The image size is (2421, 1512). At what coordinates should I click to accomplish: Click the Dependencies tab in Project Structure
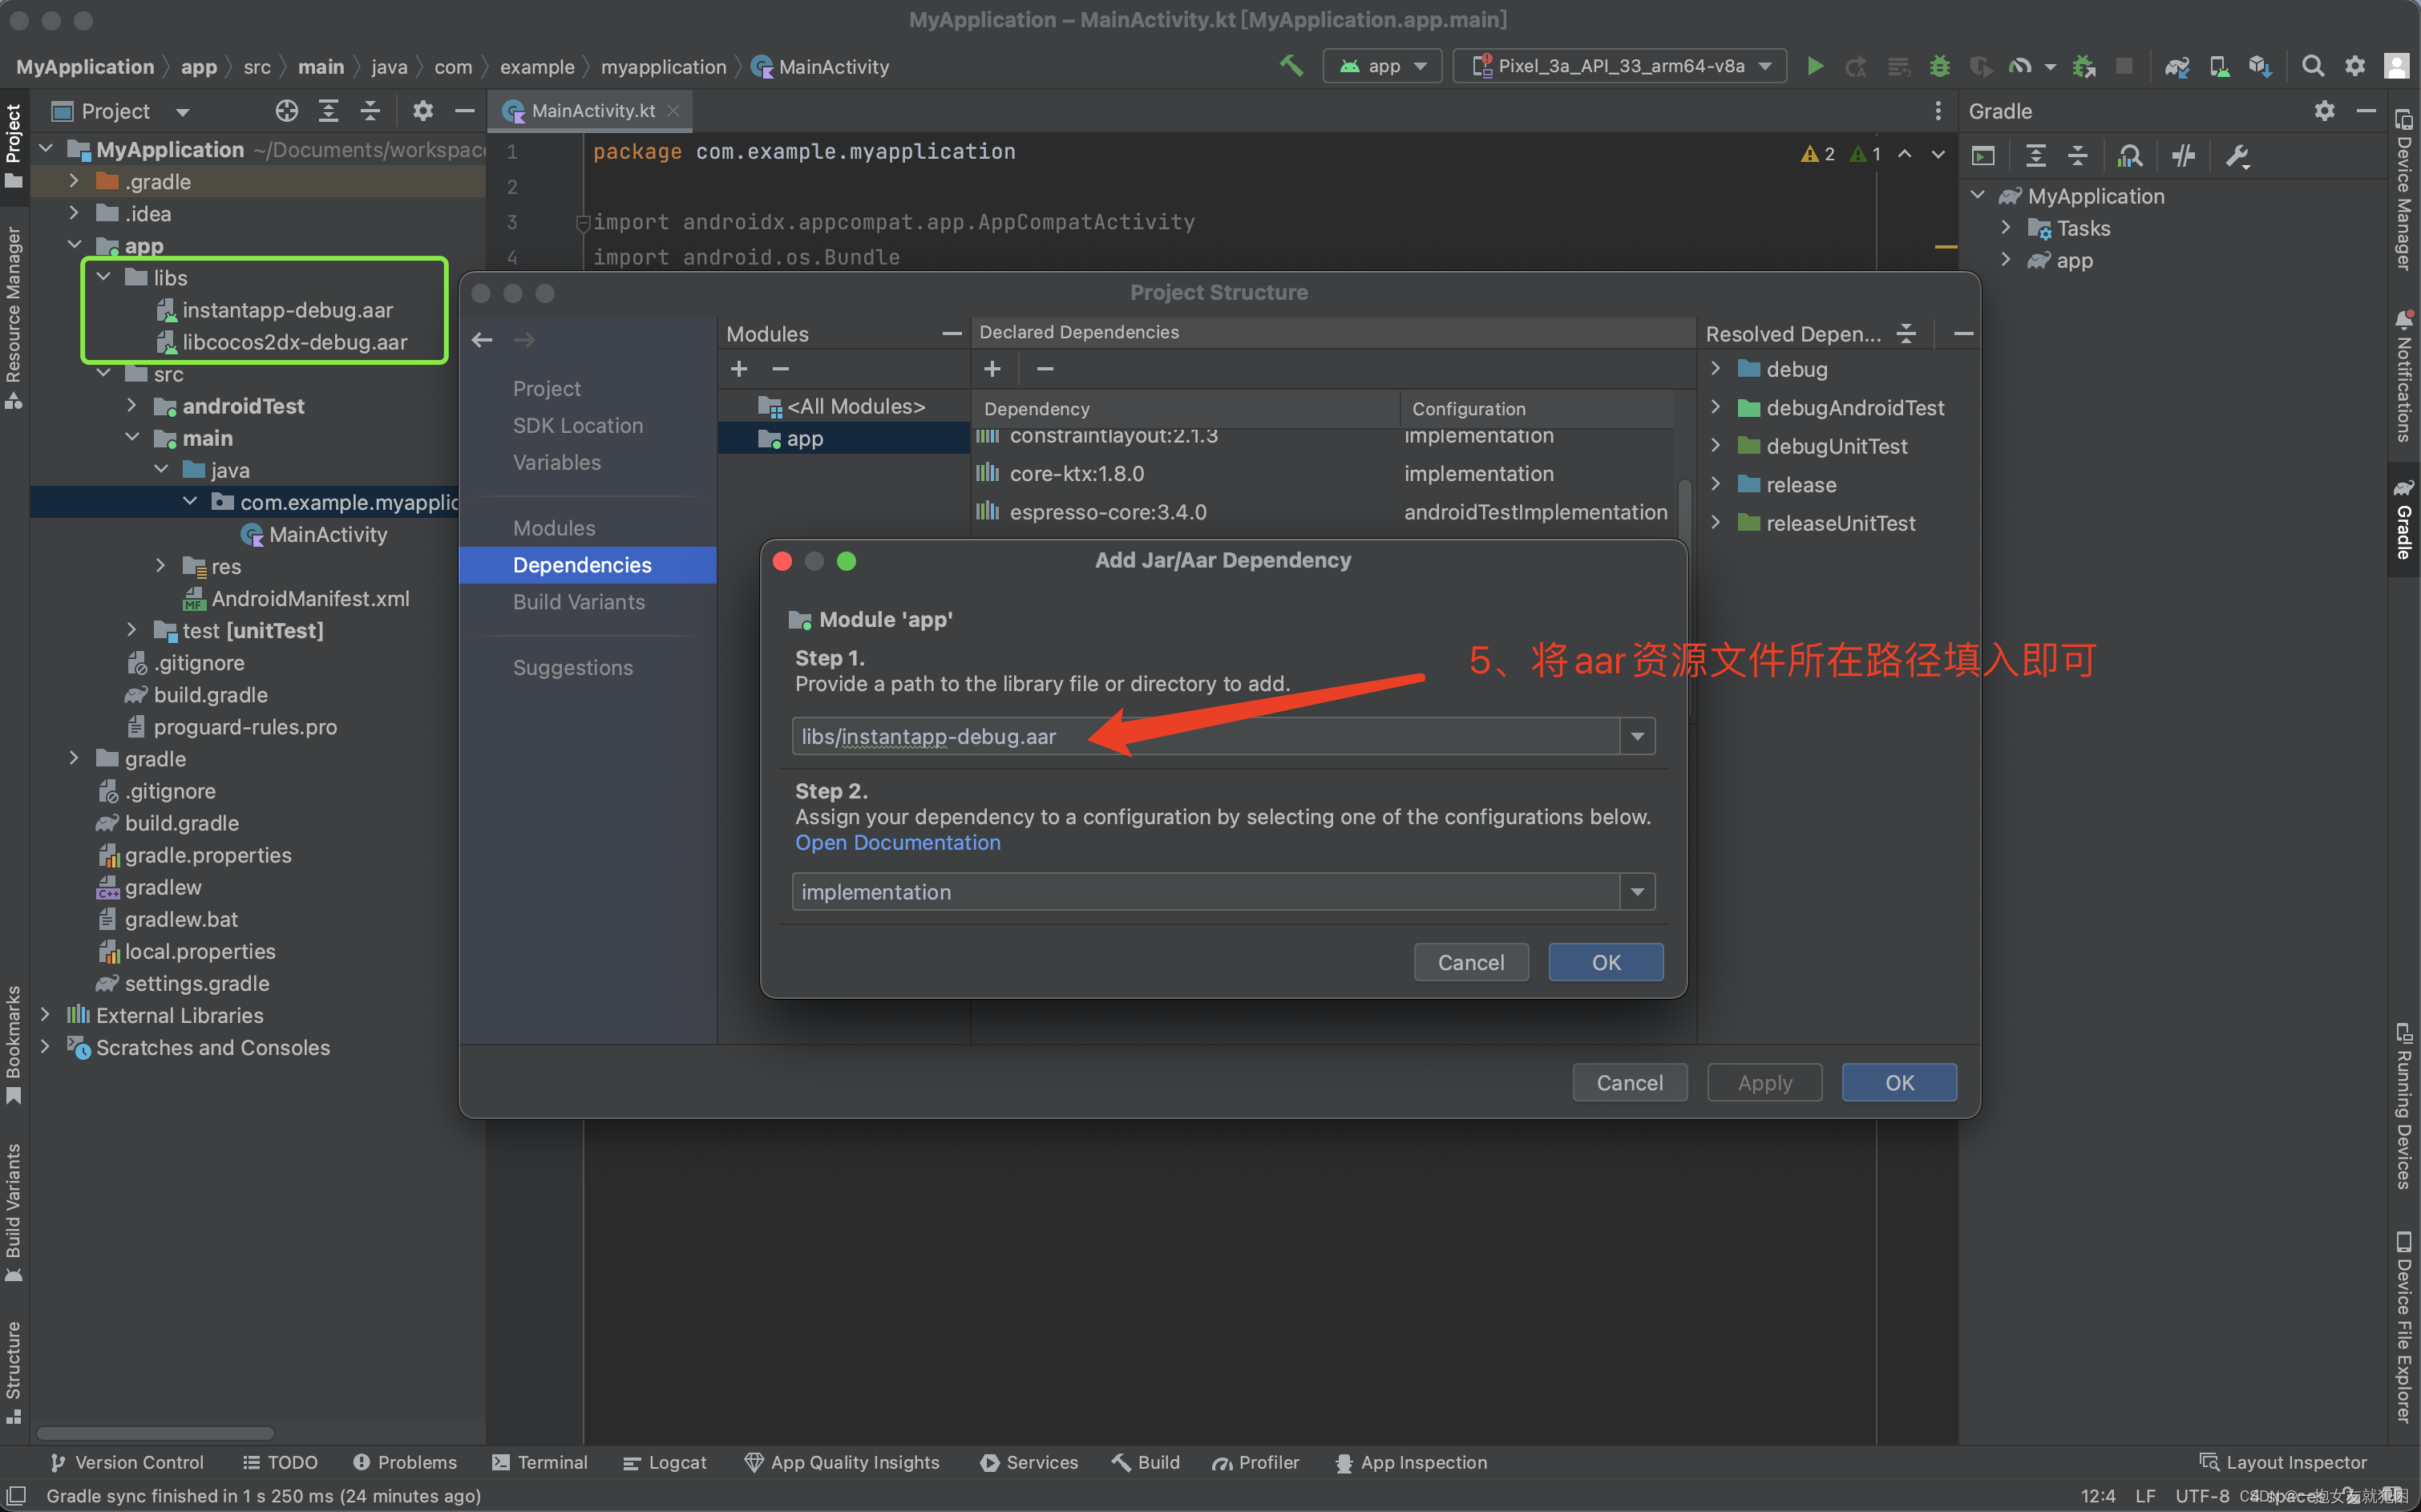(x=582, y=564)
